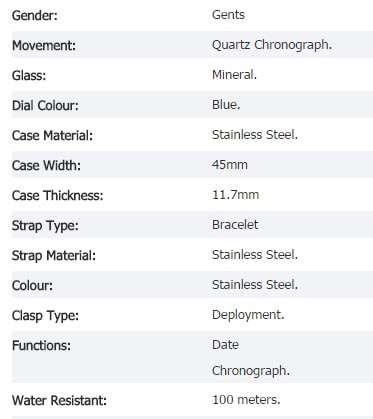Click the 11.7mm case thickness value
The image size is (373, 419).
(x=235, y=195)
